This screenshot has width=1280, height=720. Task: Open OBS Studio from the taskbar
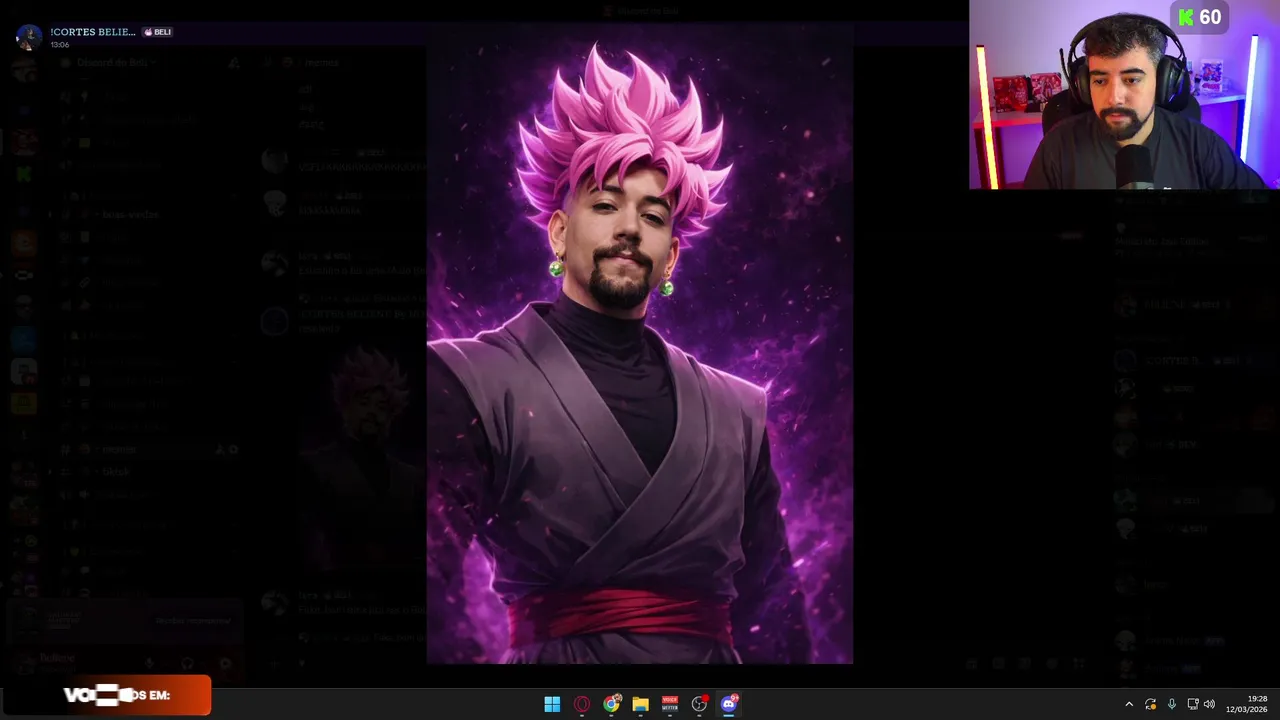coord(699,704)
